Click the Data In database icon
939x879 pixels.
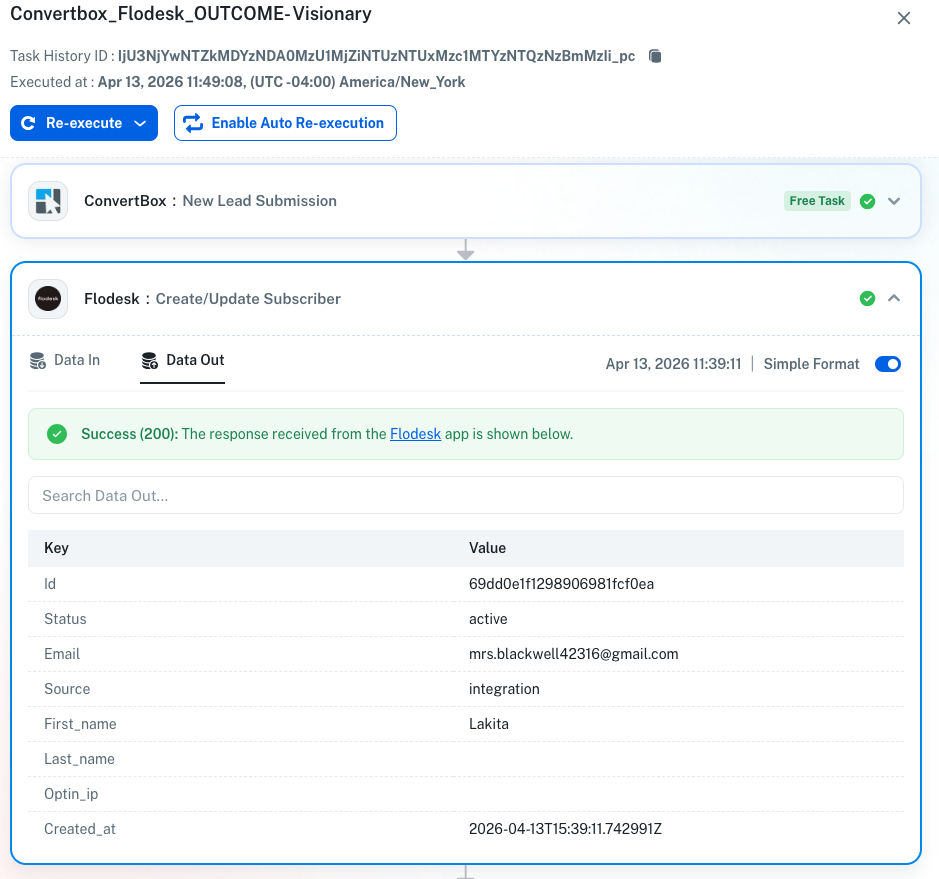(38, 361)
